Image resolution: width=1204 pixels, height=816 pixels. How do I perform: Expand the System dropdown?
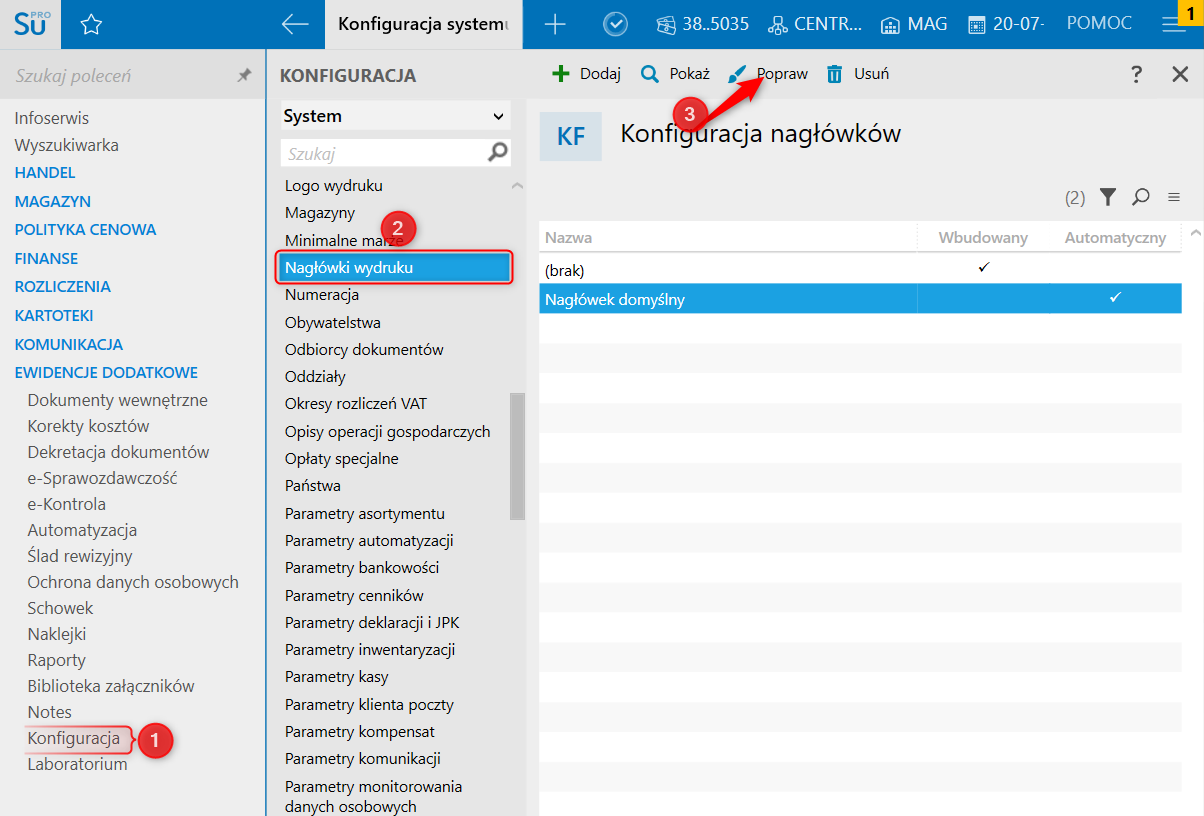[395, 116]
